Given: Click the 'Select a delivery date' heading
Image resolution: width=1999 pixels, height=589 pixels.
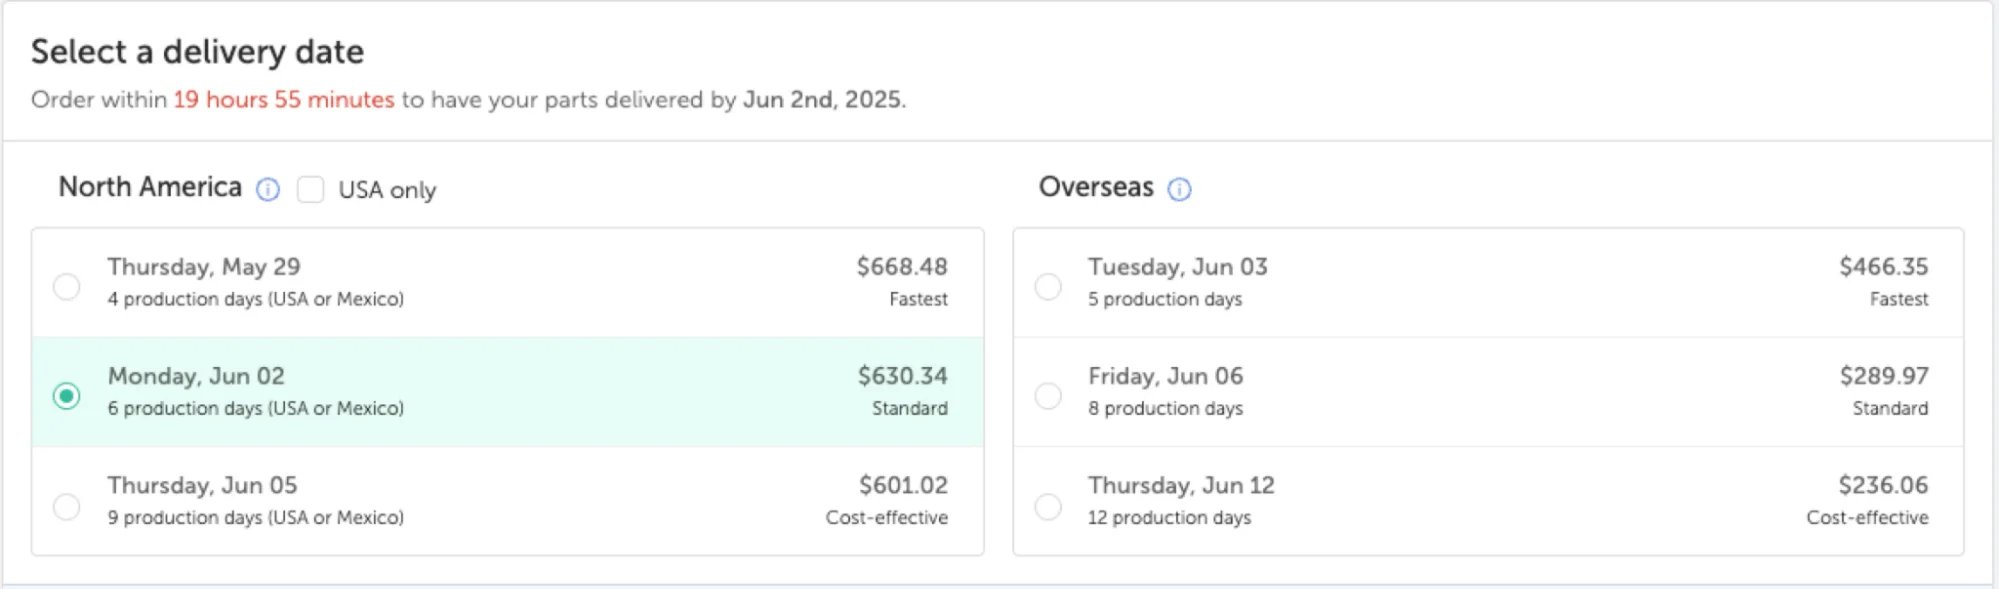Looking at the screenshot, I should (197, 52).
